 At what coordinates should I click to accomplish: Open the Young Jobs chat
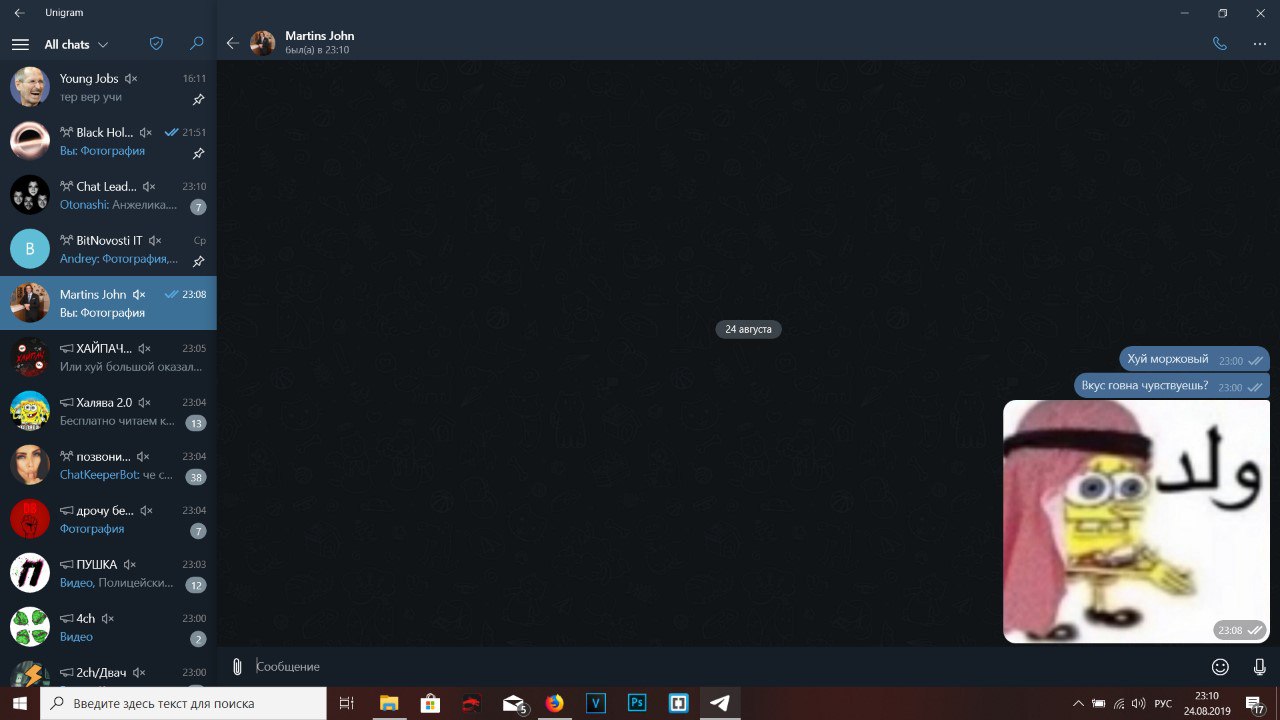pos(108,87)
